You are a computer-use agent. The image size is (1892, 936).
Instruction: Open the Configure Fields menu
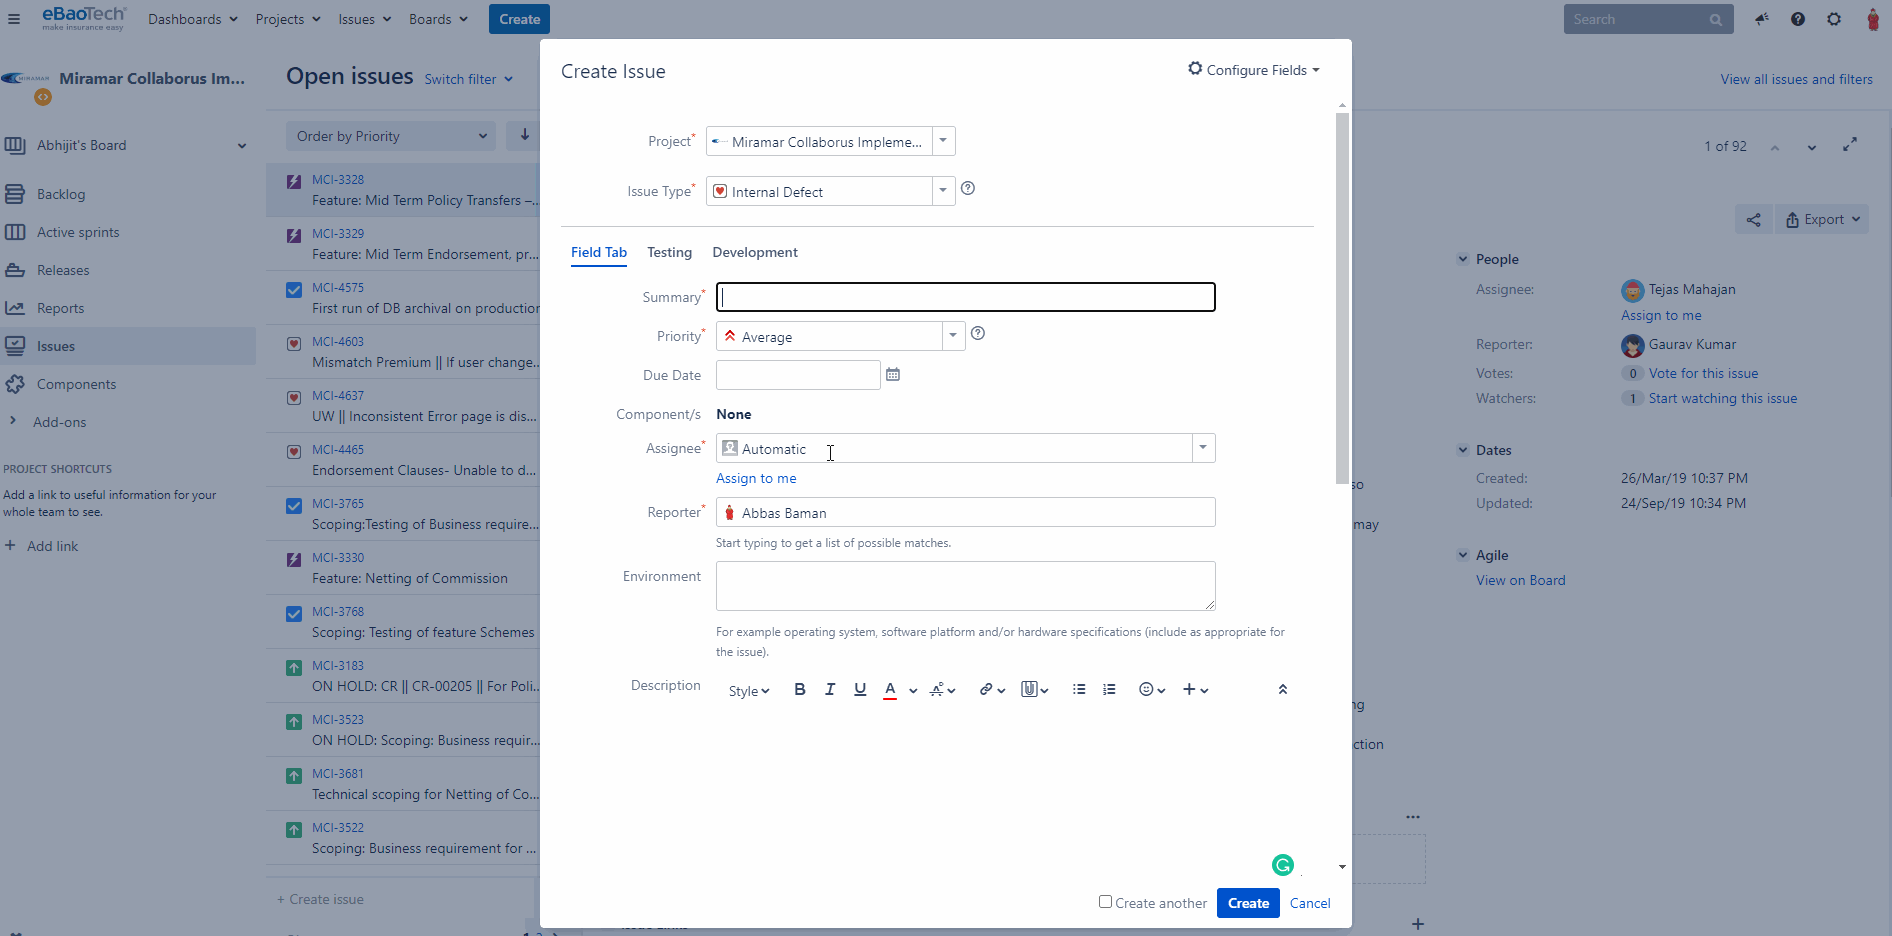click(1254, 70)
